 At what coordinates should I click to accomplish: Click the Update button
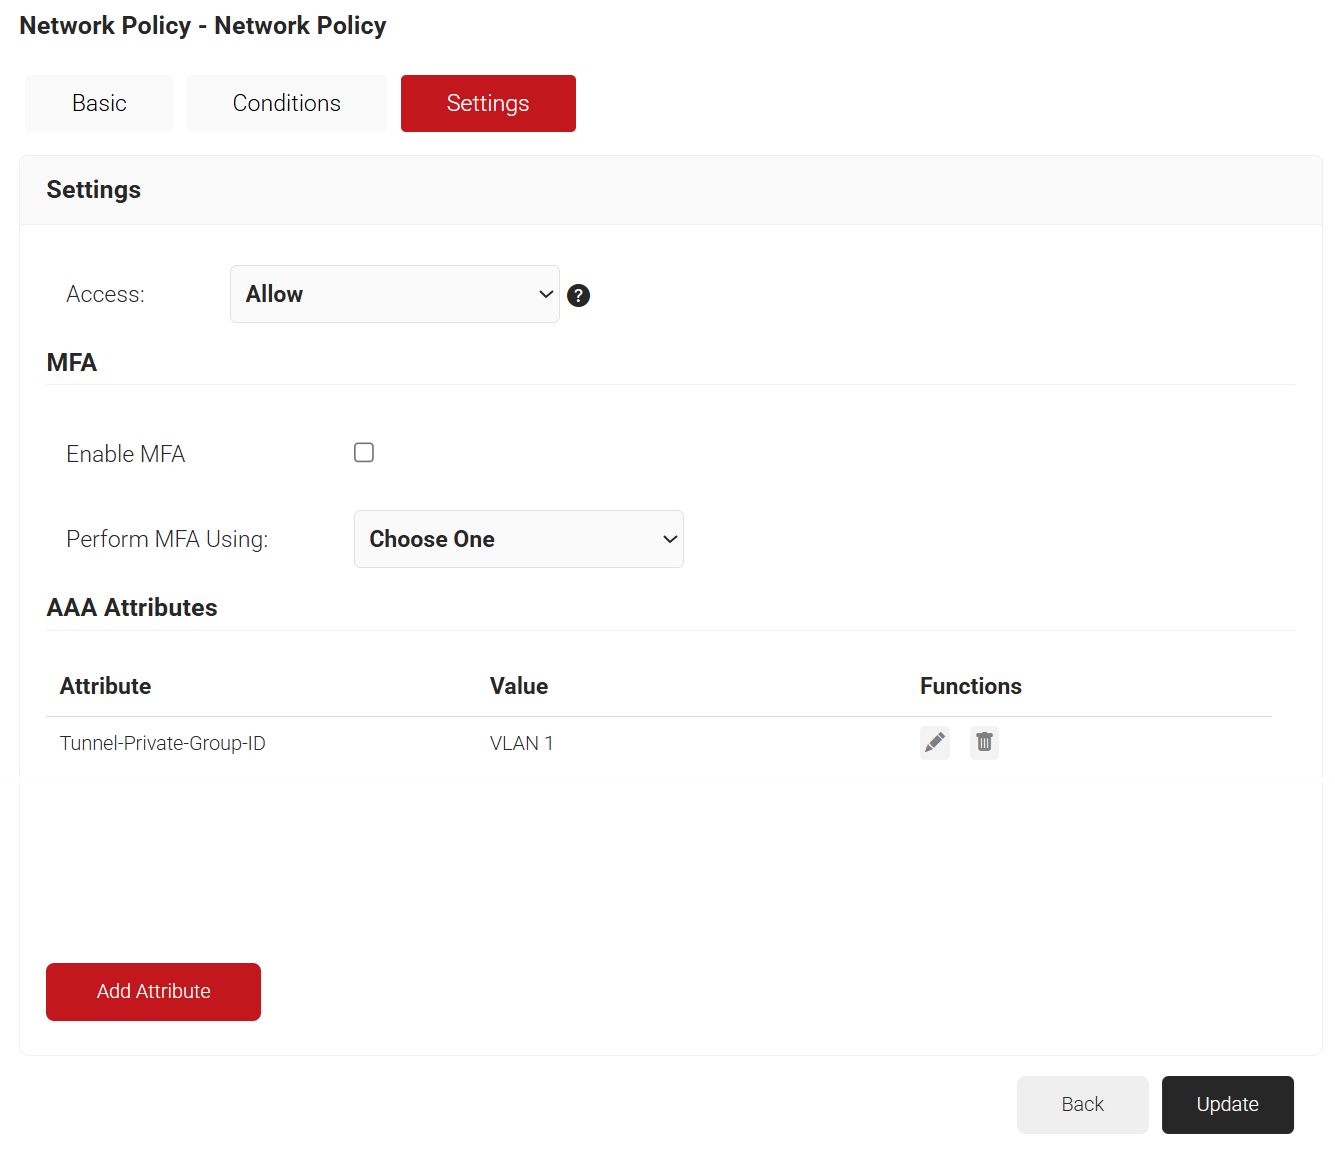[x=1227, y=1104]
